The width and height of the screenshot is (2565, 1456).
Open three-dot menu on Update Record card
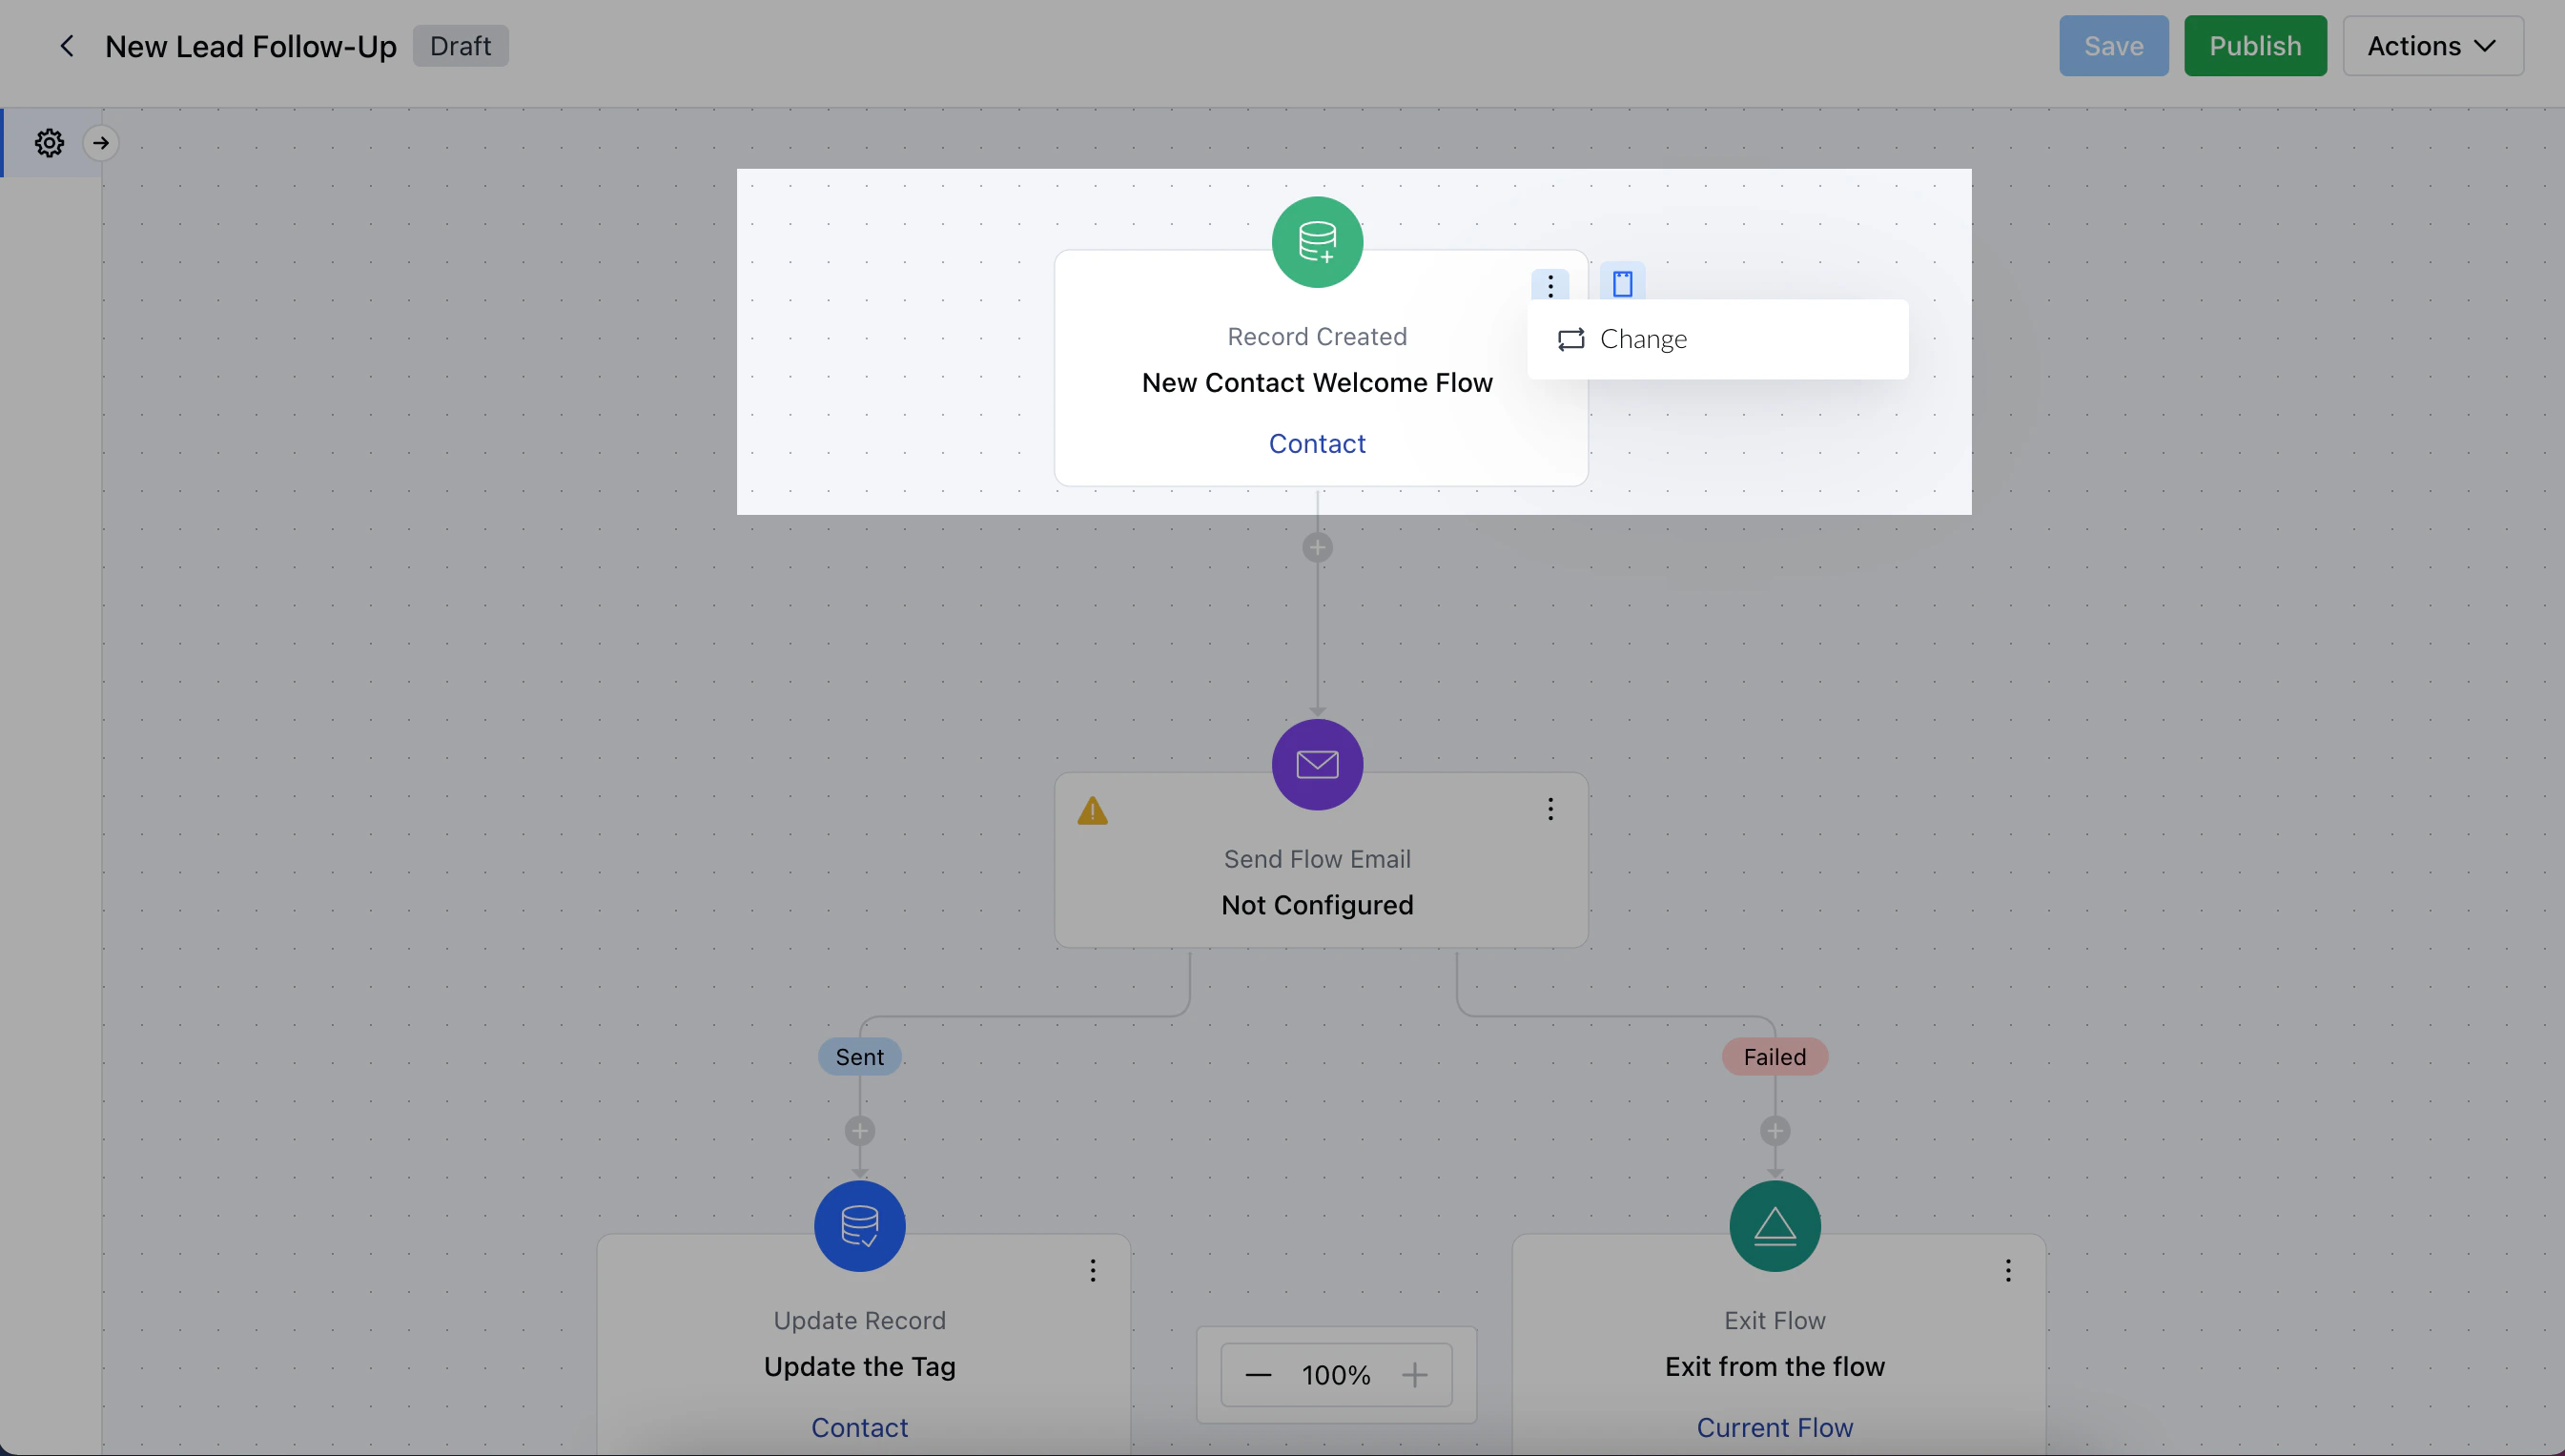click(1092, 1270)
